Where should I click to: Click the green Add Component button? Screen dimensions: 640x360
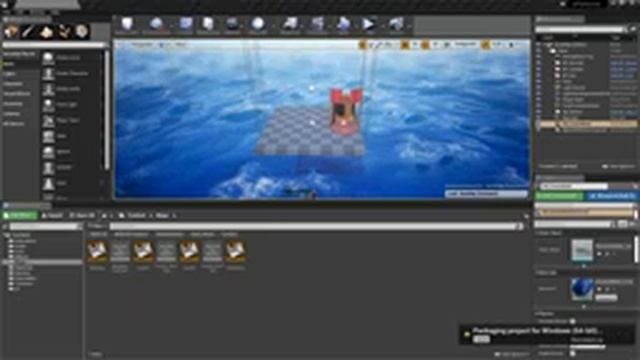click(x=559, y=196)
